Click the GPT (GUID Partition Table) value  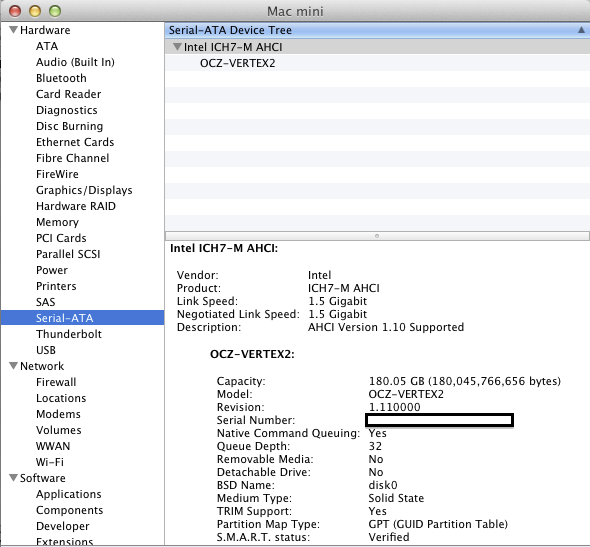pos(438,524)
